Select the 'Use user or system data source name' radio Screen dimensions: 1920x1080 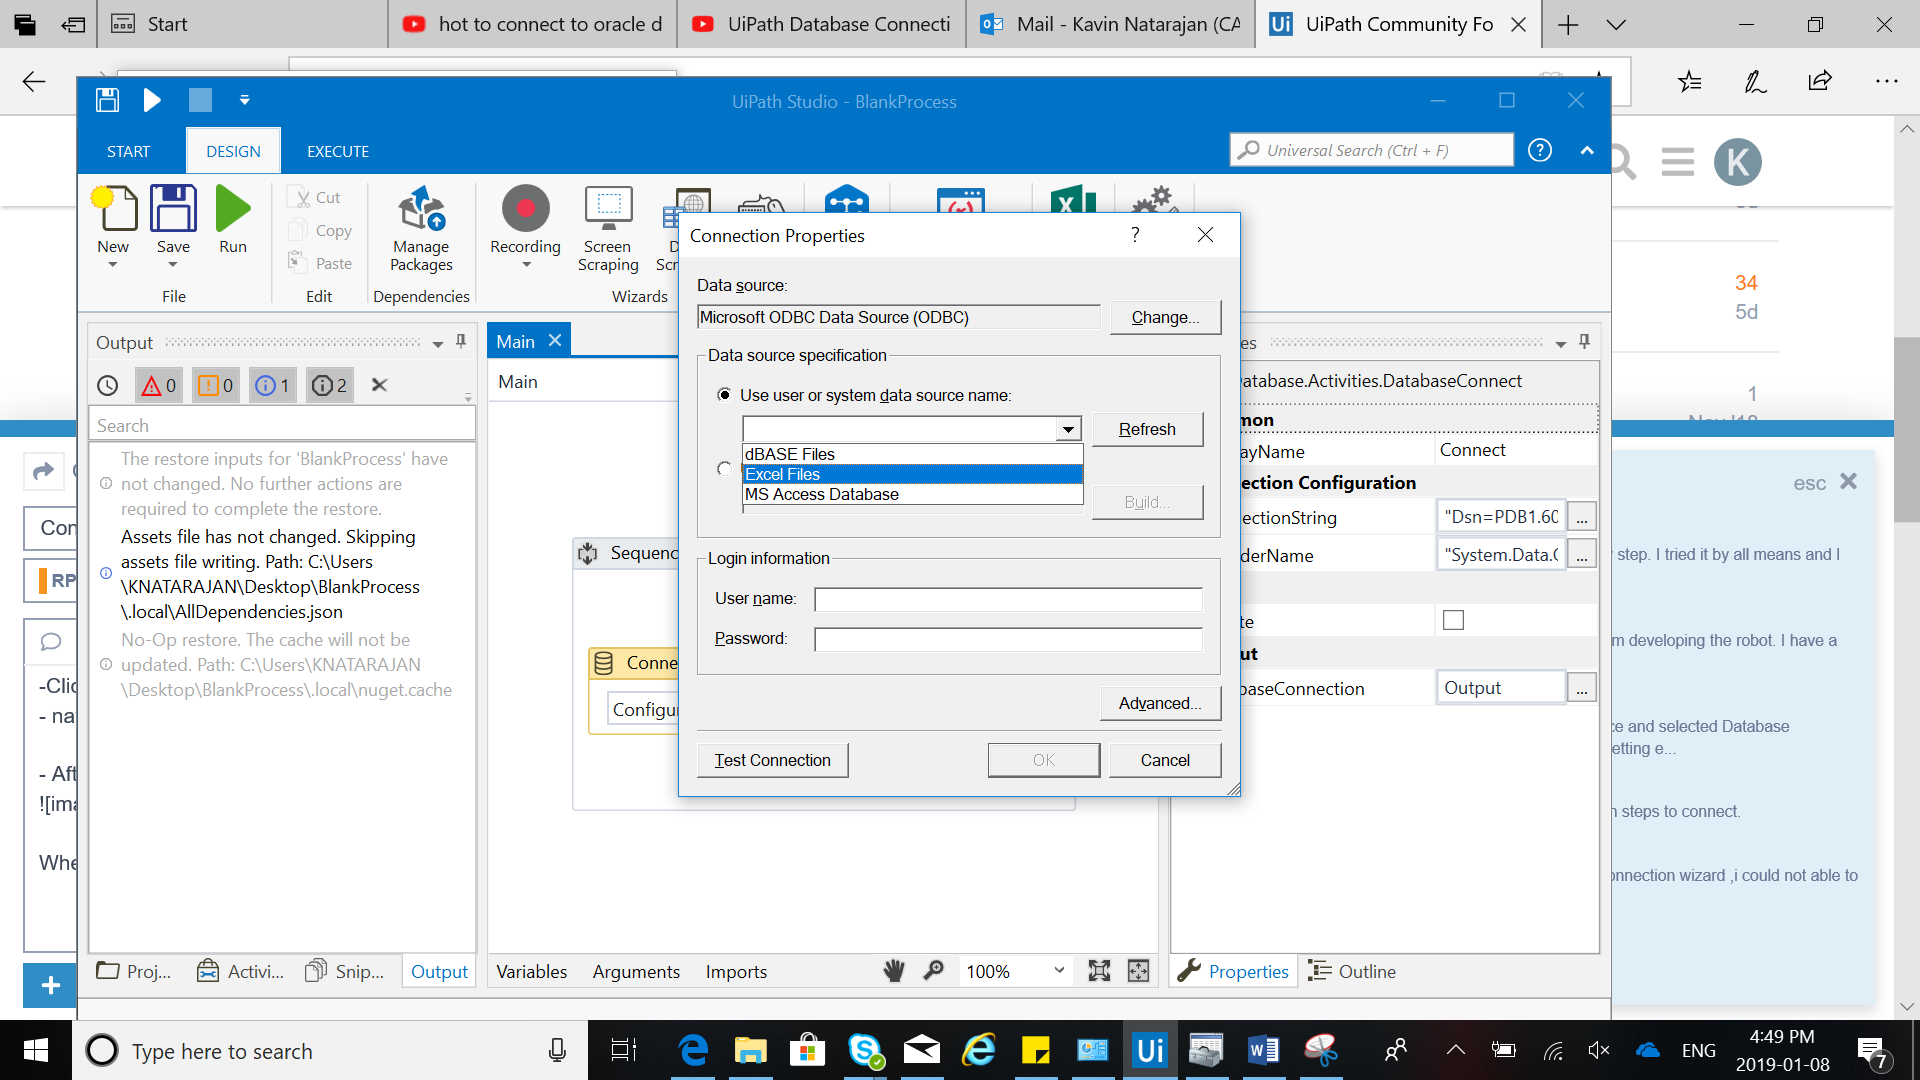coord(725,395)
